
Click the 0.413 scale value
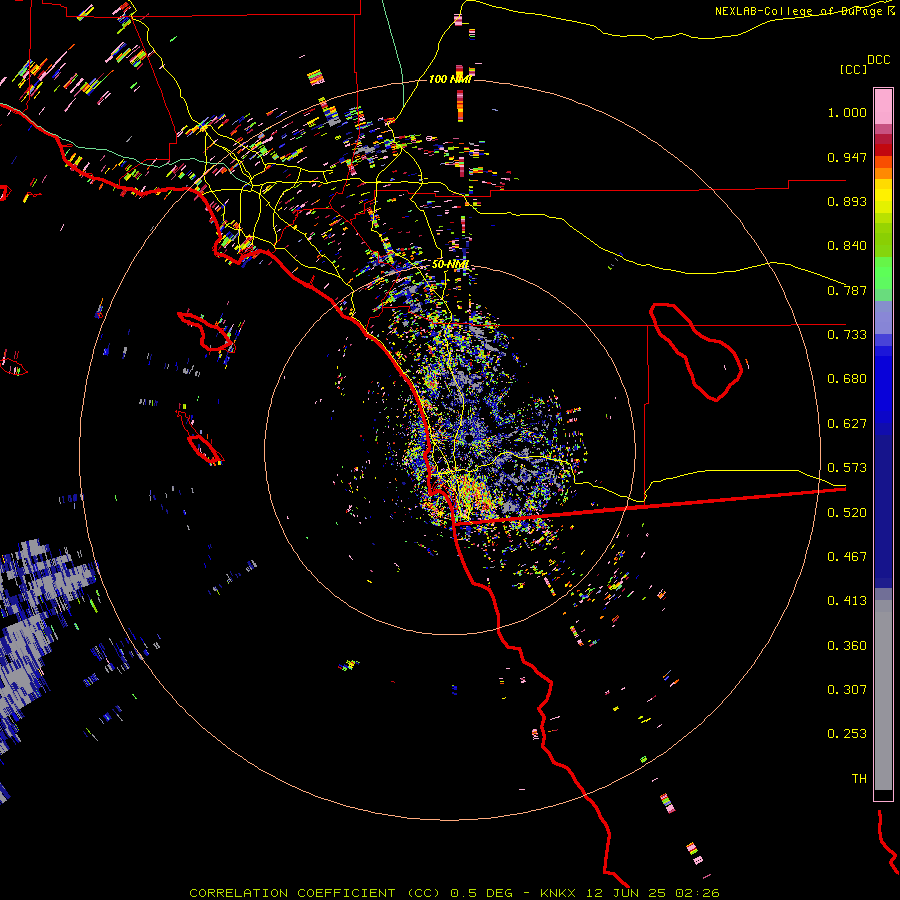(x=847, y=601)
